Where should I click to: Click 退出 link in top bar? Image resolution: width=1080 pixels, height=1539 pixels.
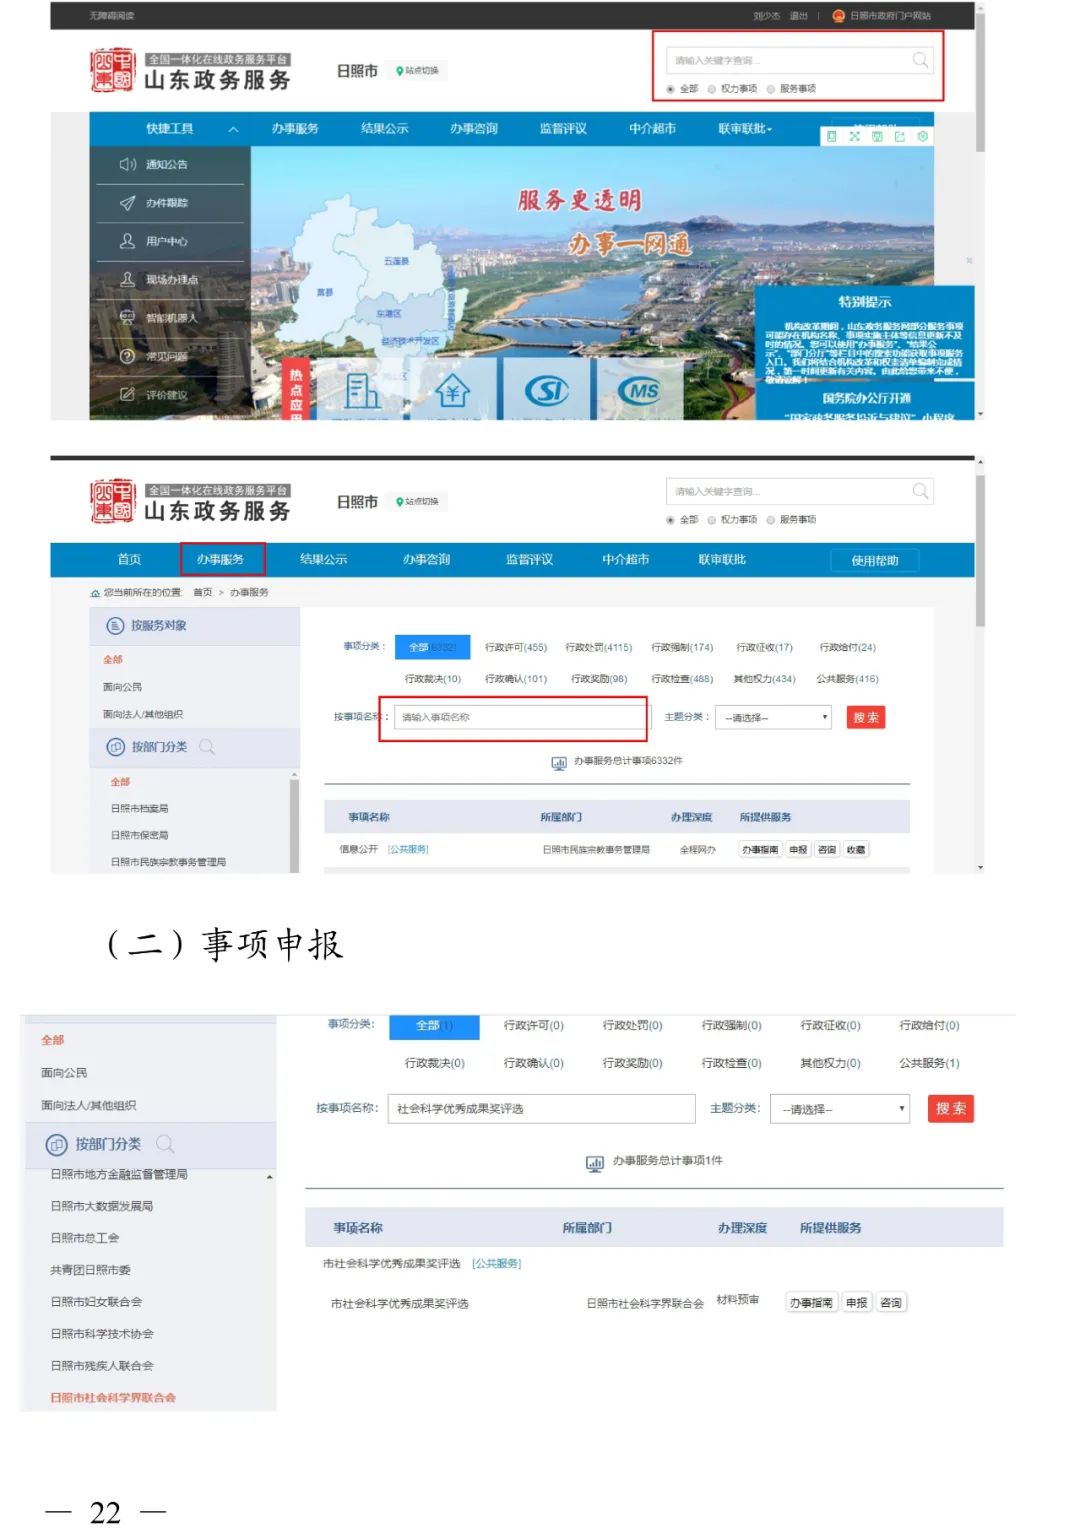(x=798, y=16)
